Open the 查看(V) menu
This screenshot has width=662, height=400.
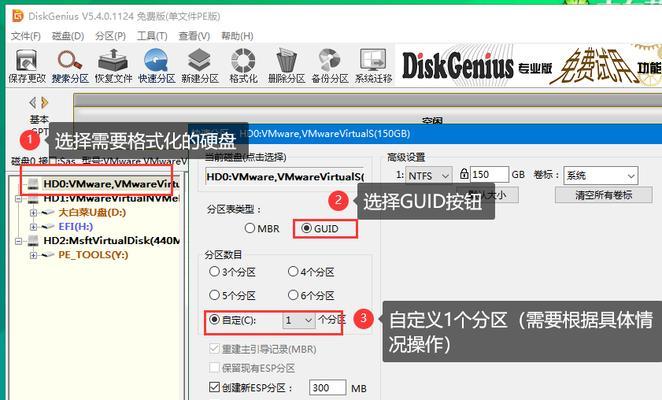click(x=194, y=36)
